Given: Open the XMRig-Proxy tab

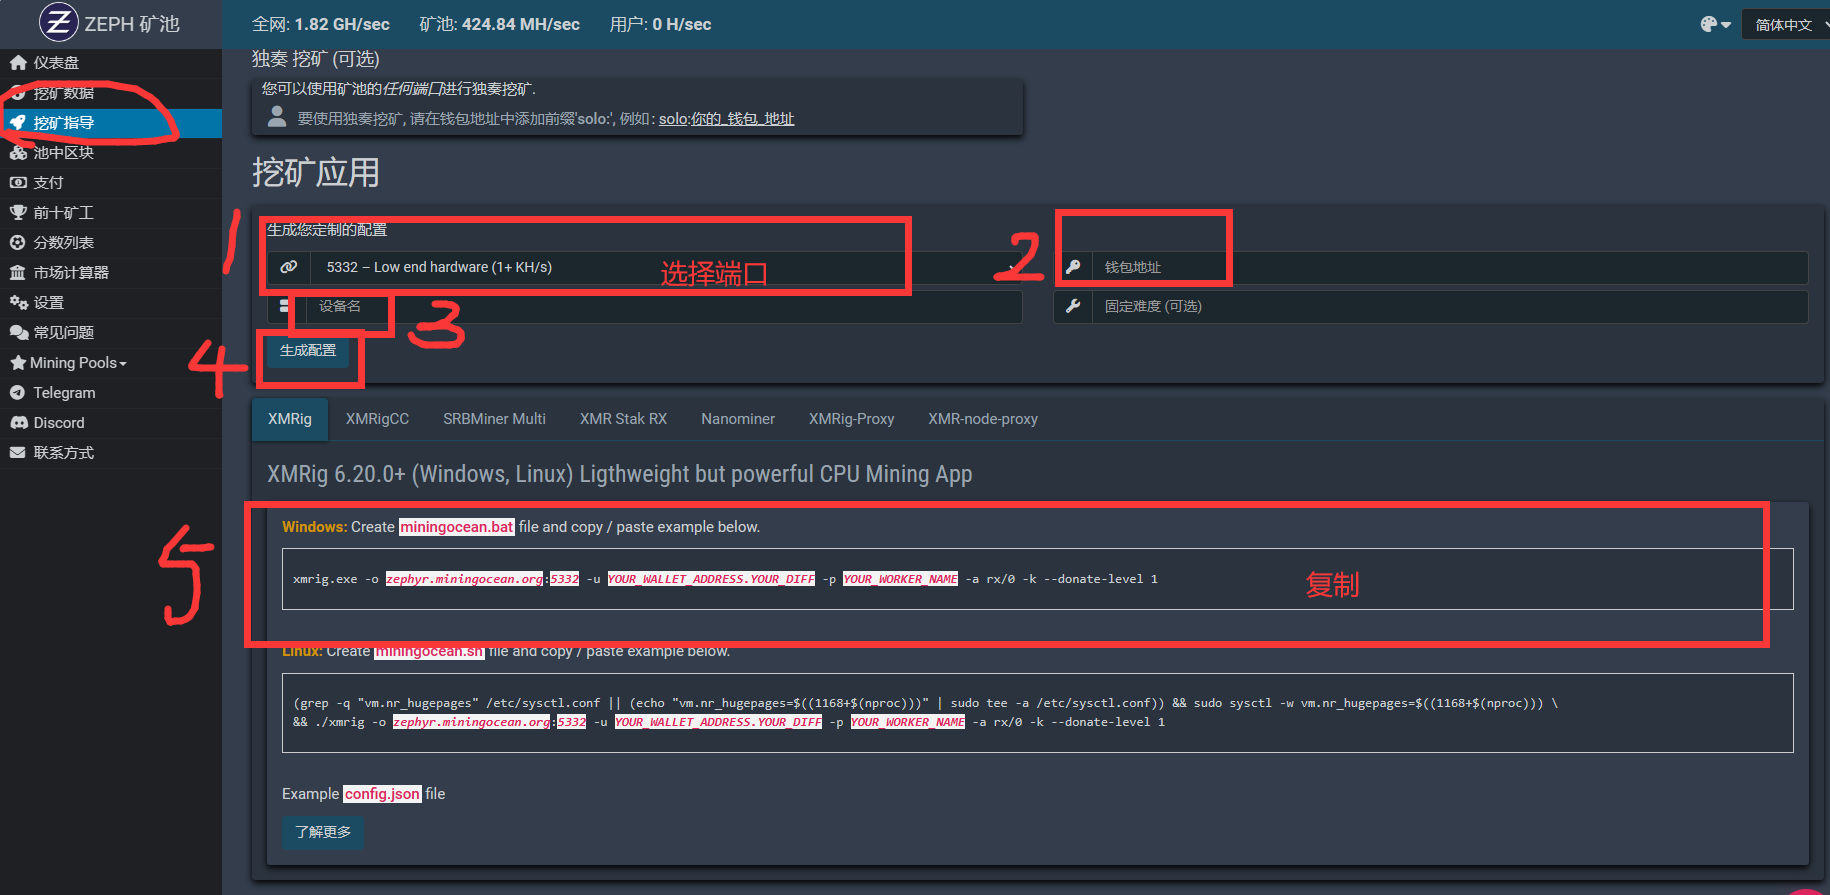Looking at the screenshot, I should pyautogui.click(x=851, y=419).
